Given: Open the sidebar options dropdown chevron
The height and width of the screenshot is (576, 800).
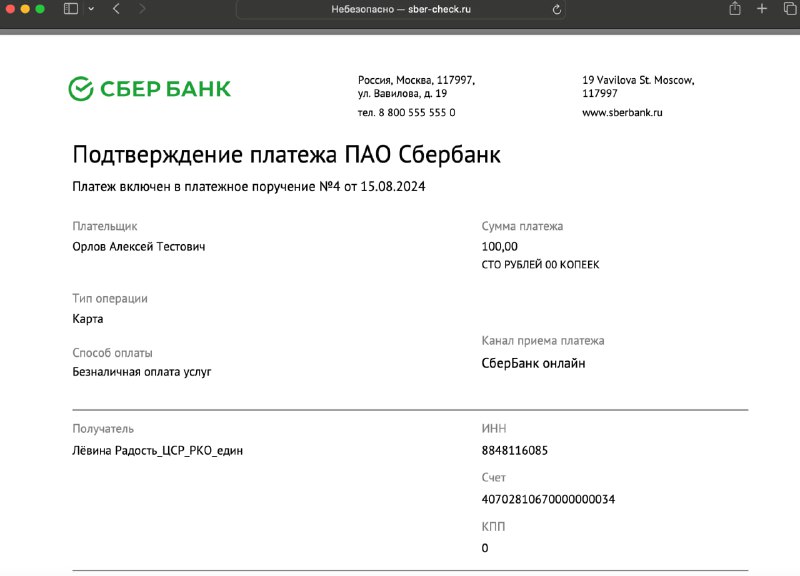Looking at the screenshot, I should (91, 9).
